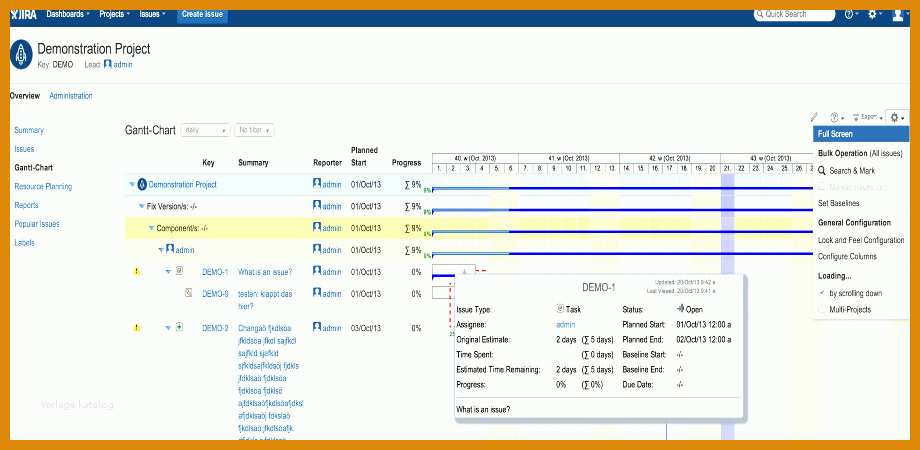Open the help menu in top header
This screenshot has height=450, width=920.
coord(851,15)
